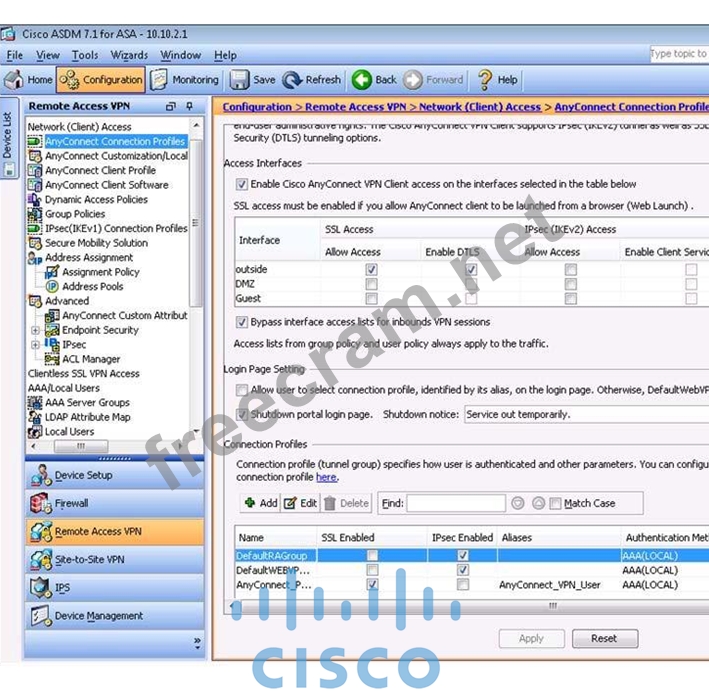
Task: Enable Match Case checkbox
Action: 556,503
